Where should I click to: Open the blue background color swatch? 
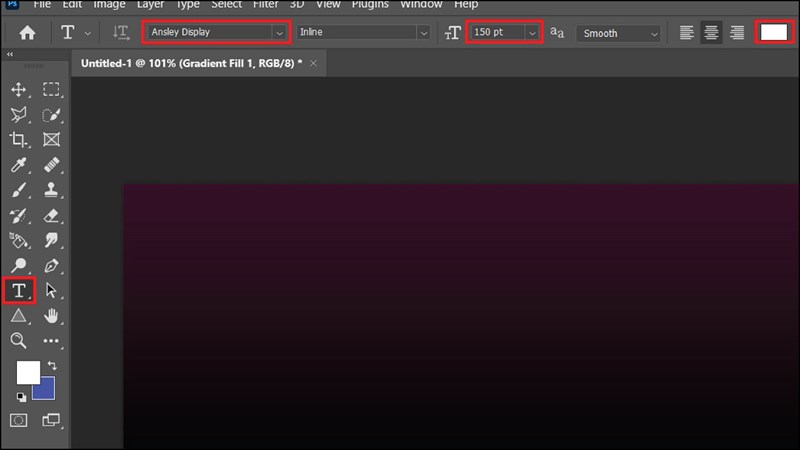point(47,390)
